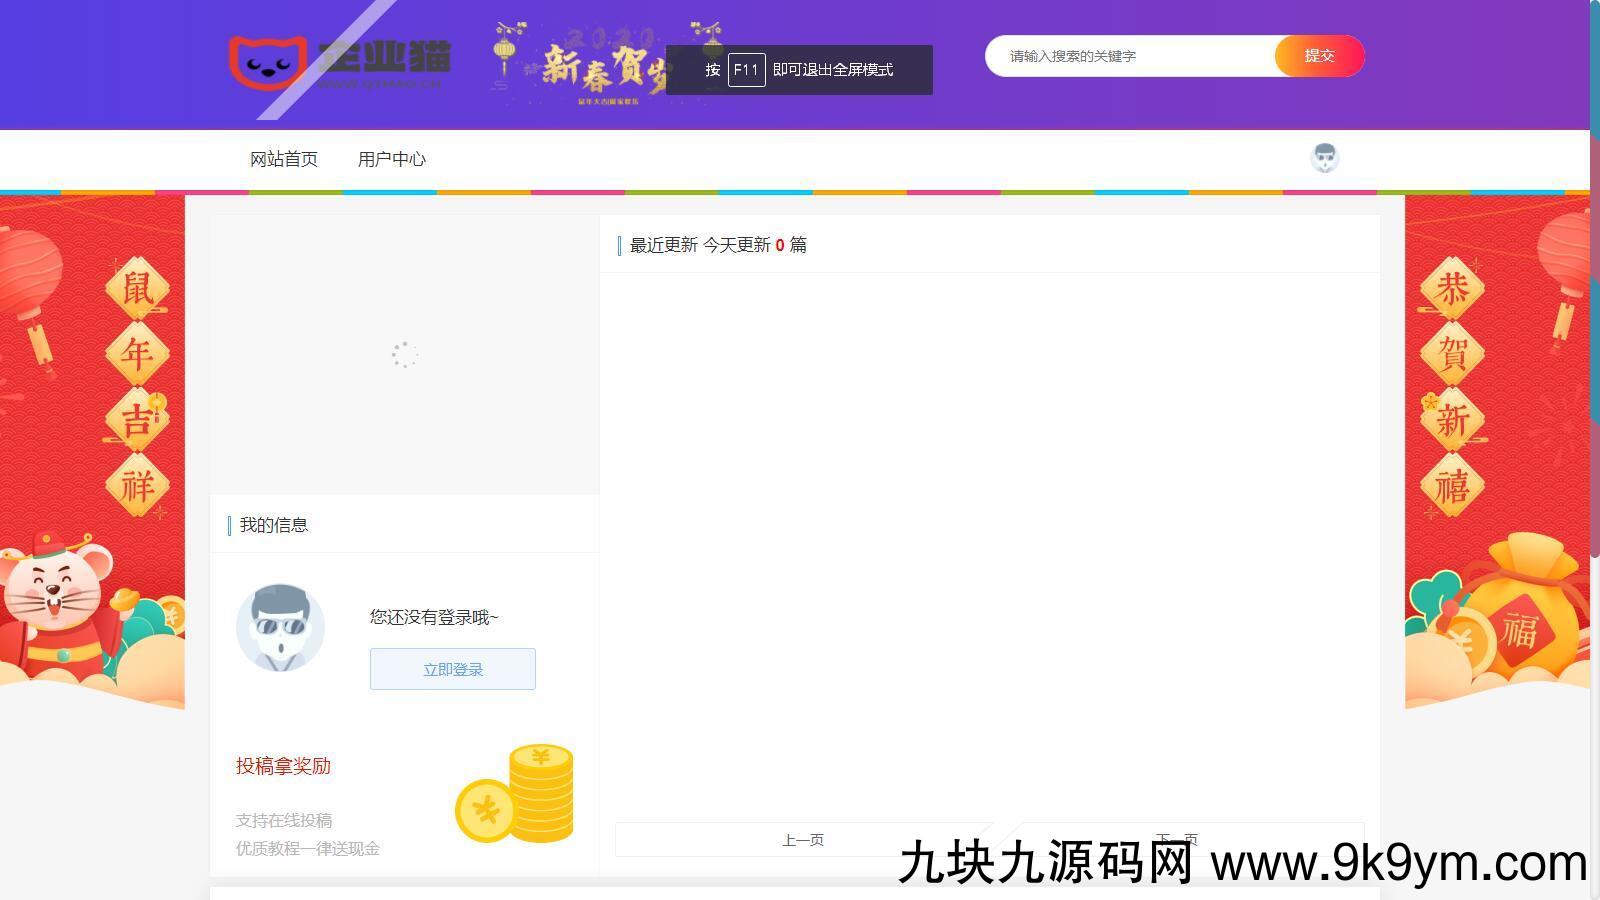
Task: Click the 恭贺新禧 couplet on the right
Action: (1452, 388)
